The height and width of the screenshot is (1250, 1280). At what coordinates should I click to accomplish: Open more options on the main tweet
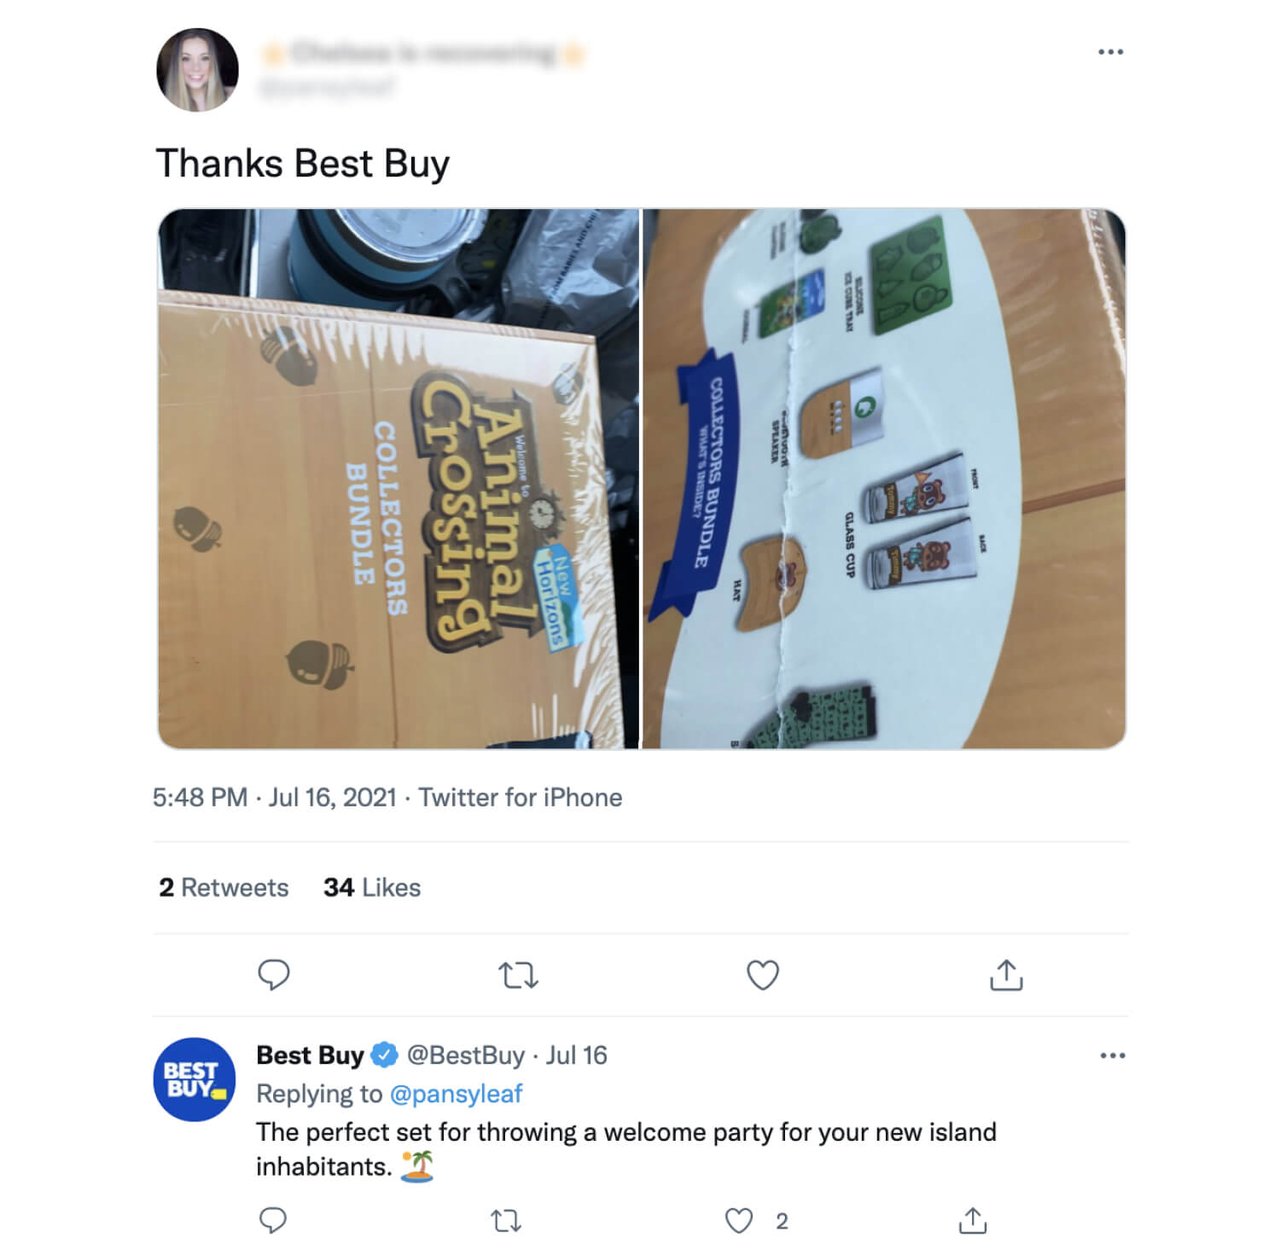[1111, 52]
